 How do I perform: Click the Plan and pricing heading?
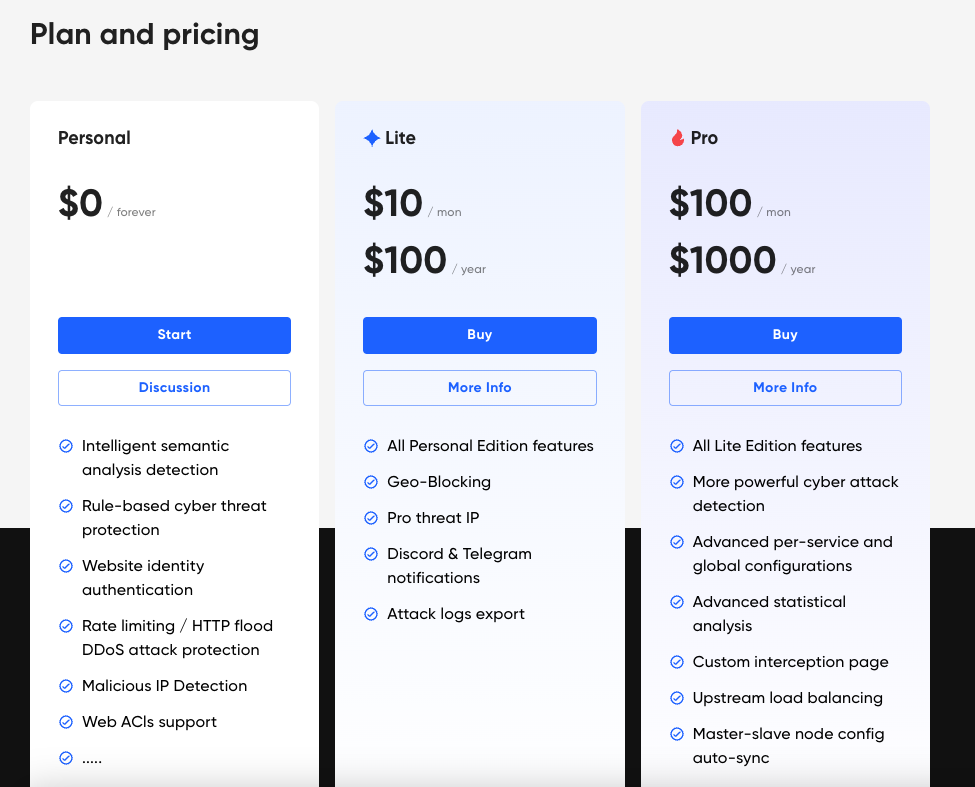(x=145, y=35)
